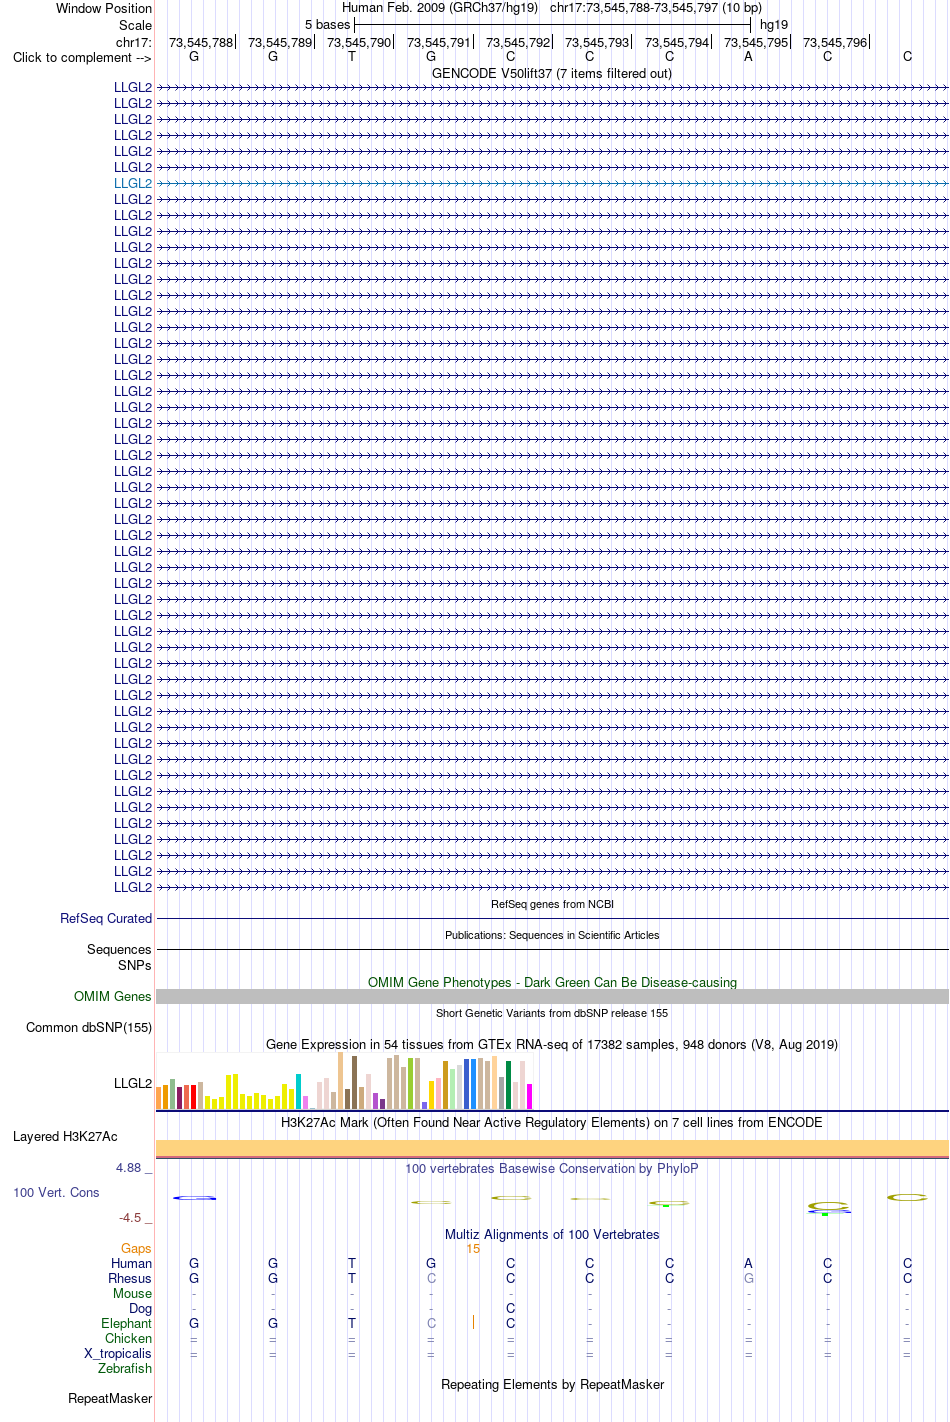Click the A base in the sequence row
Image resolution: width=950 pixels, height=1422 pixels.
[748, 56]
